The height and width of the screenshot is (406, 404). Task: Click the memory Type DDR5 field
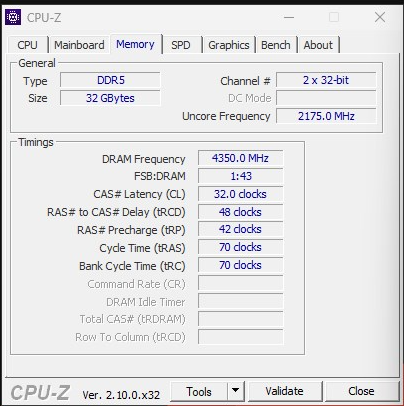[110, 80]
